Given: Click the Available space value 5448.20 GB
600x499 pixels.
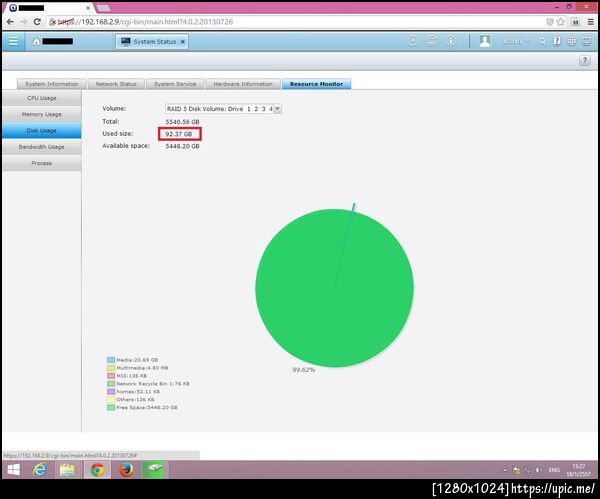Looking at the screenshot, I should pyautogui.click(x=182, y=146).
